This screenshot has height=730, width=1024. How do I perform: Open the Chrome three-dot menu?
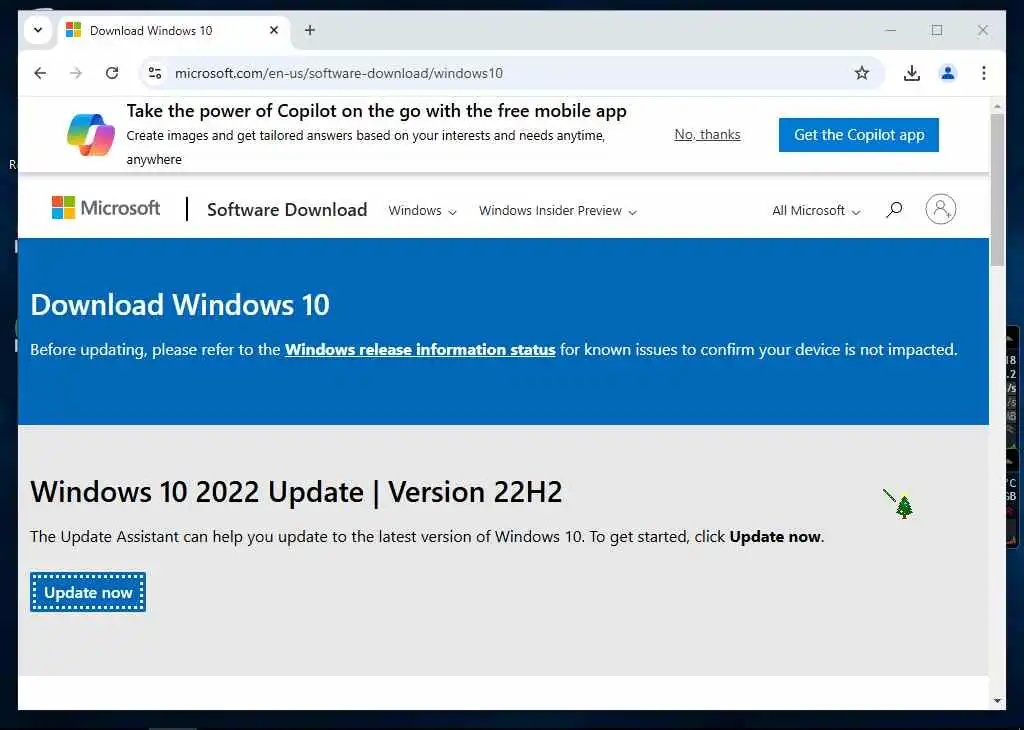coord(984,73)
